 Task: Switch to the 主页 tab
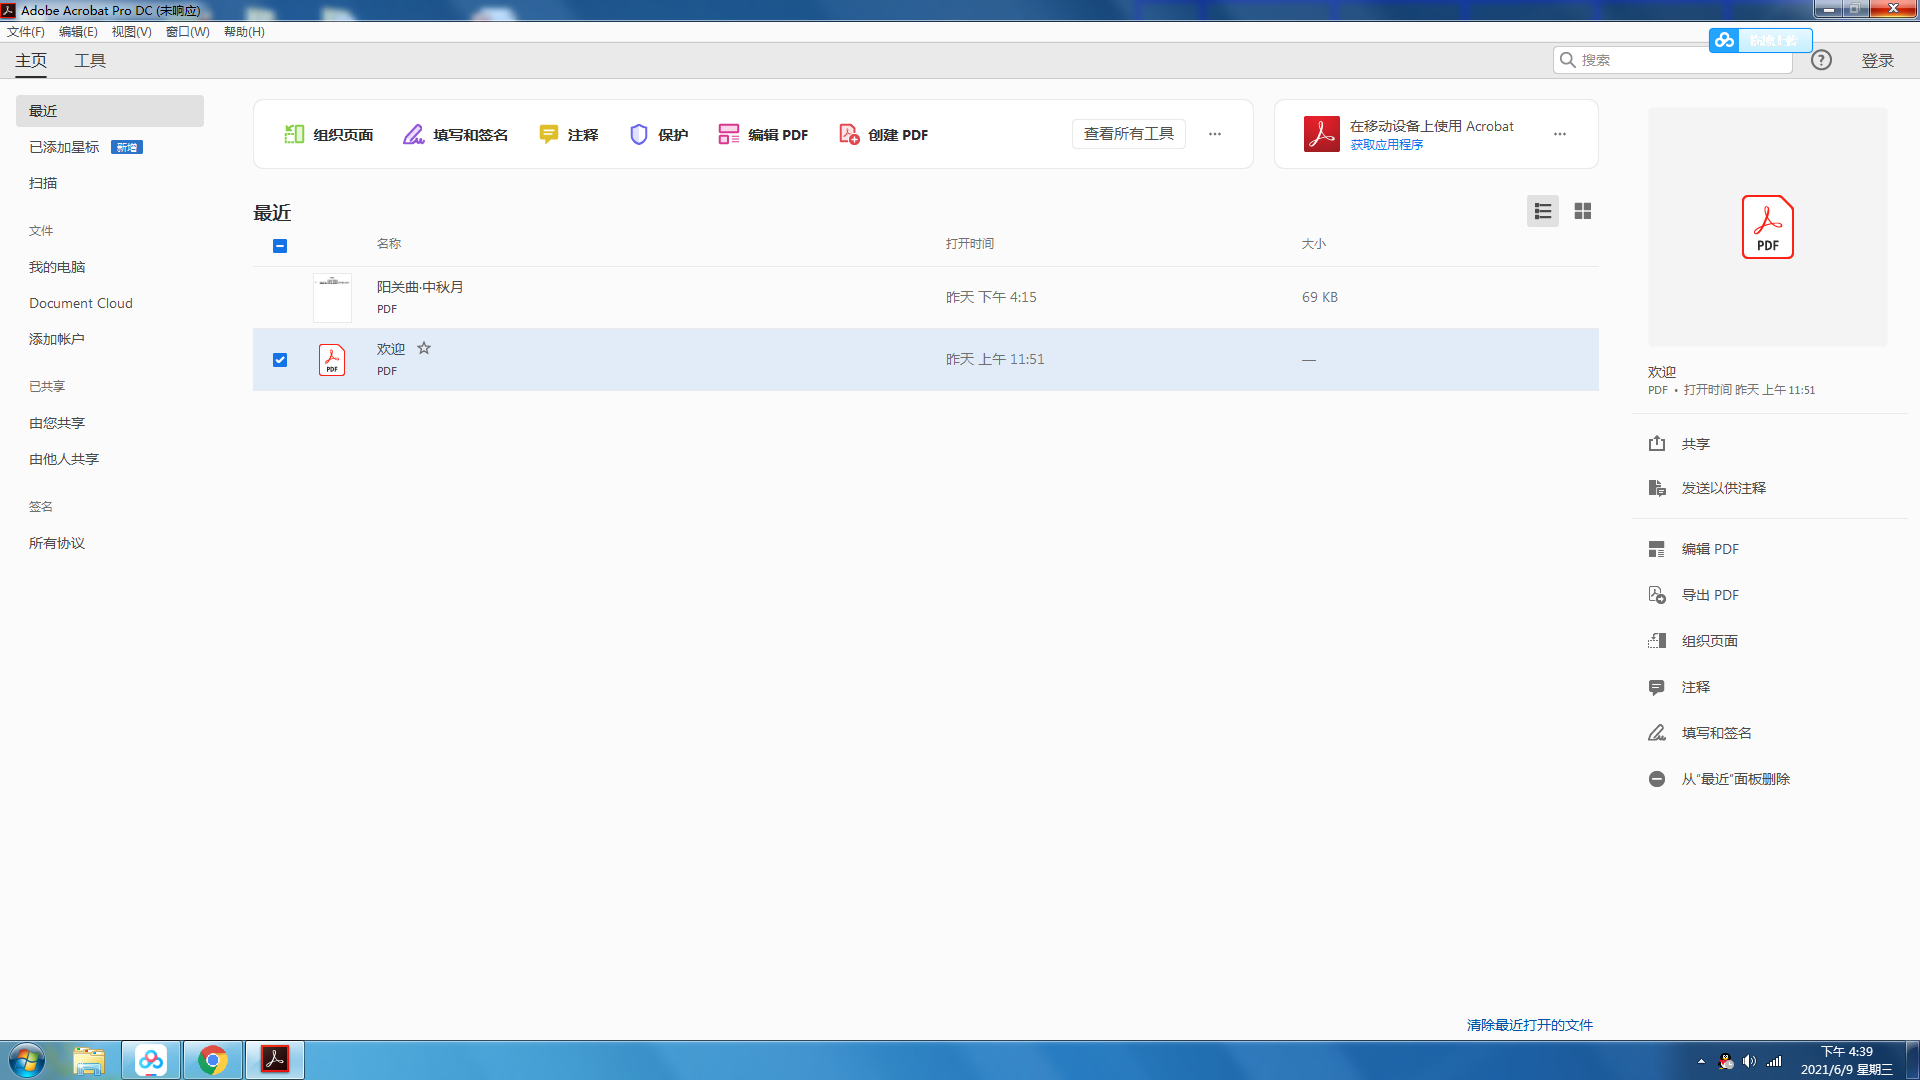point(31,61)
